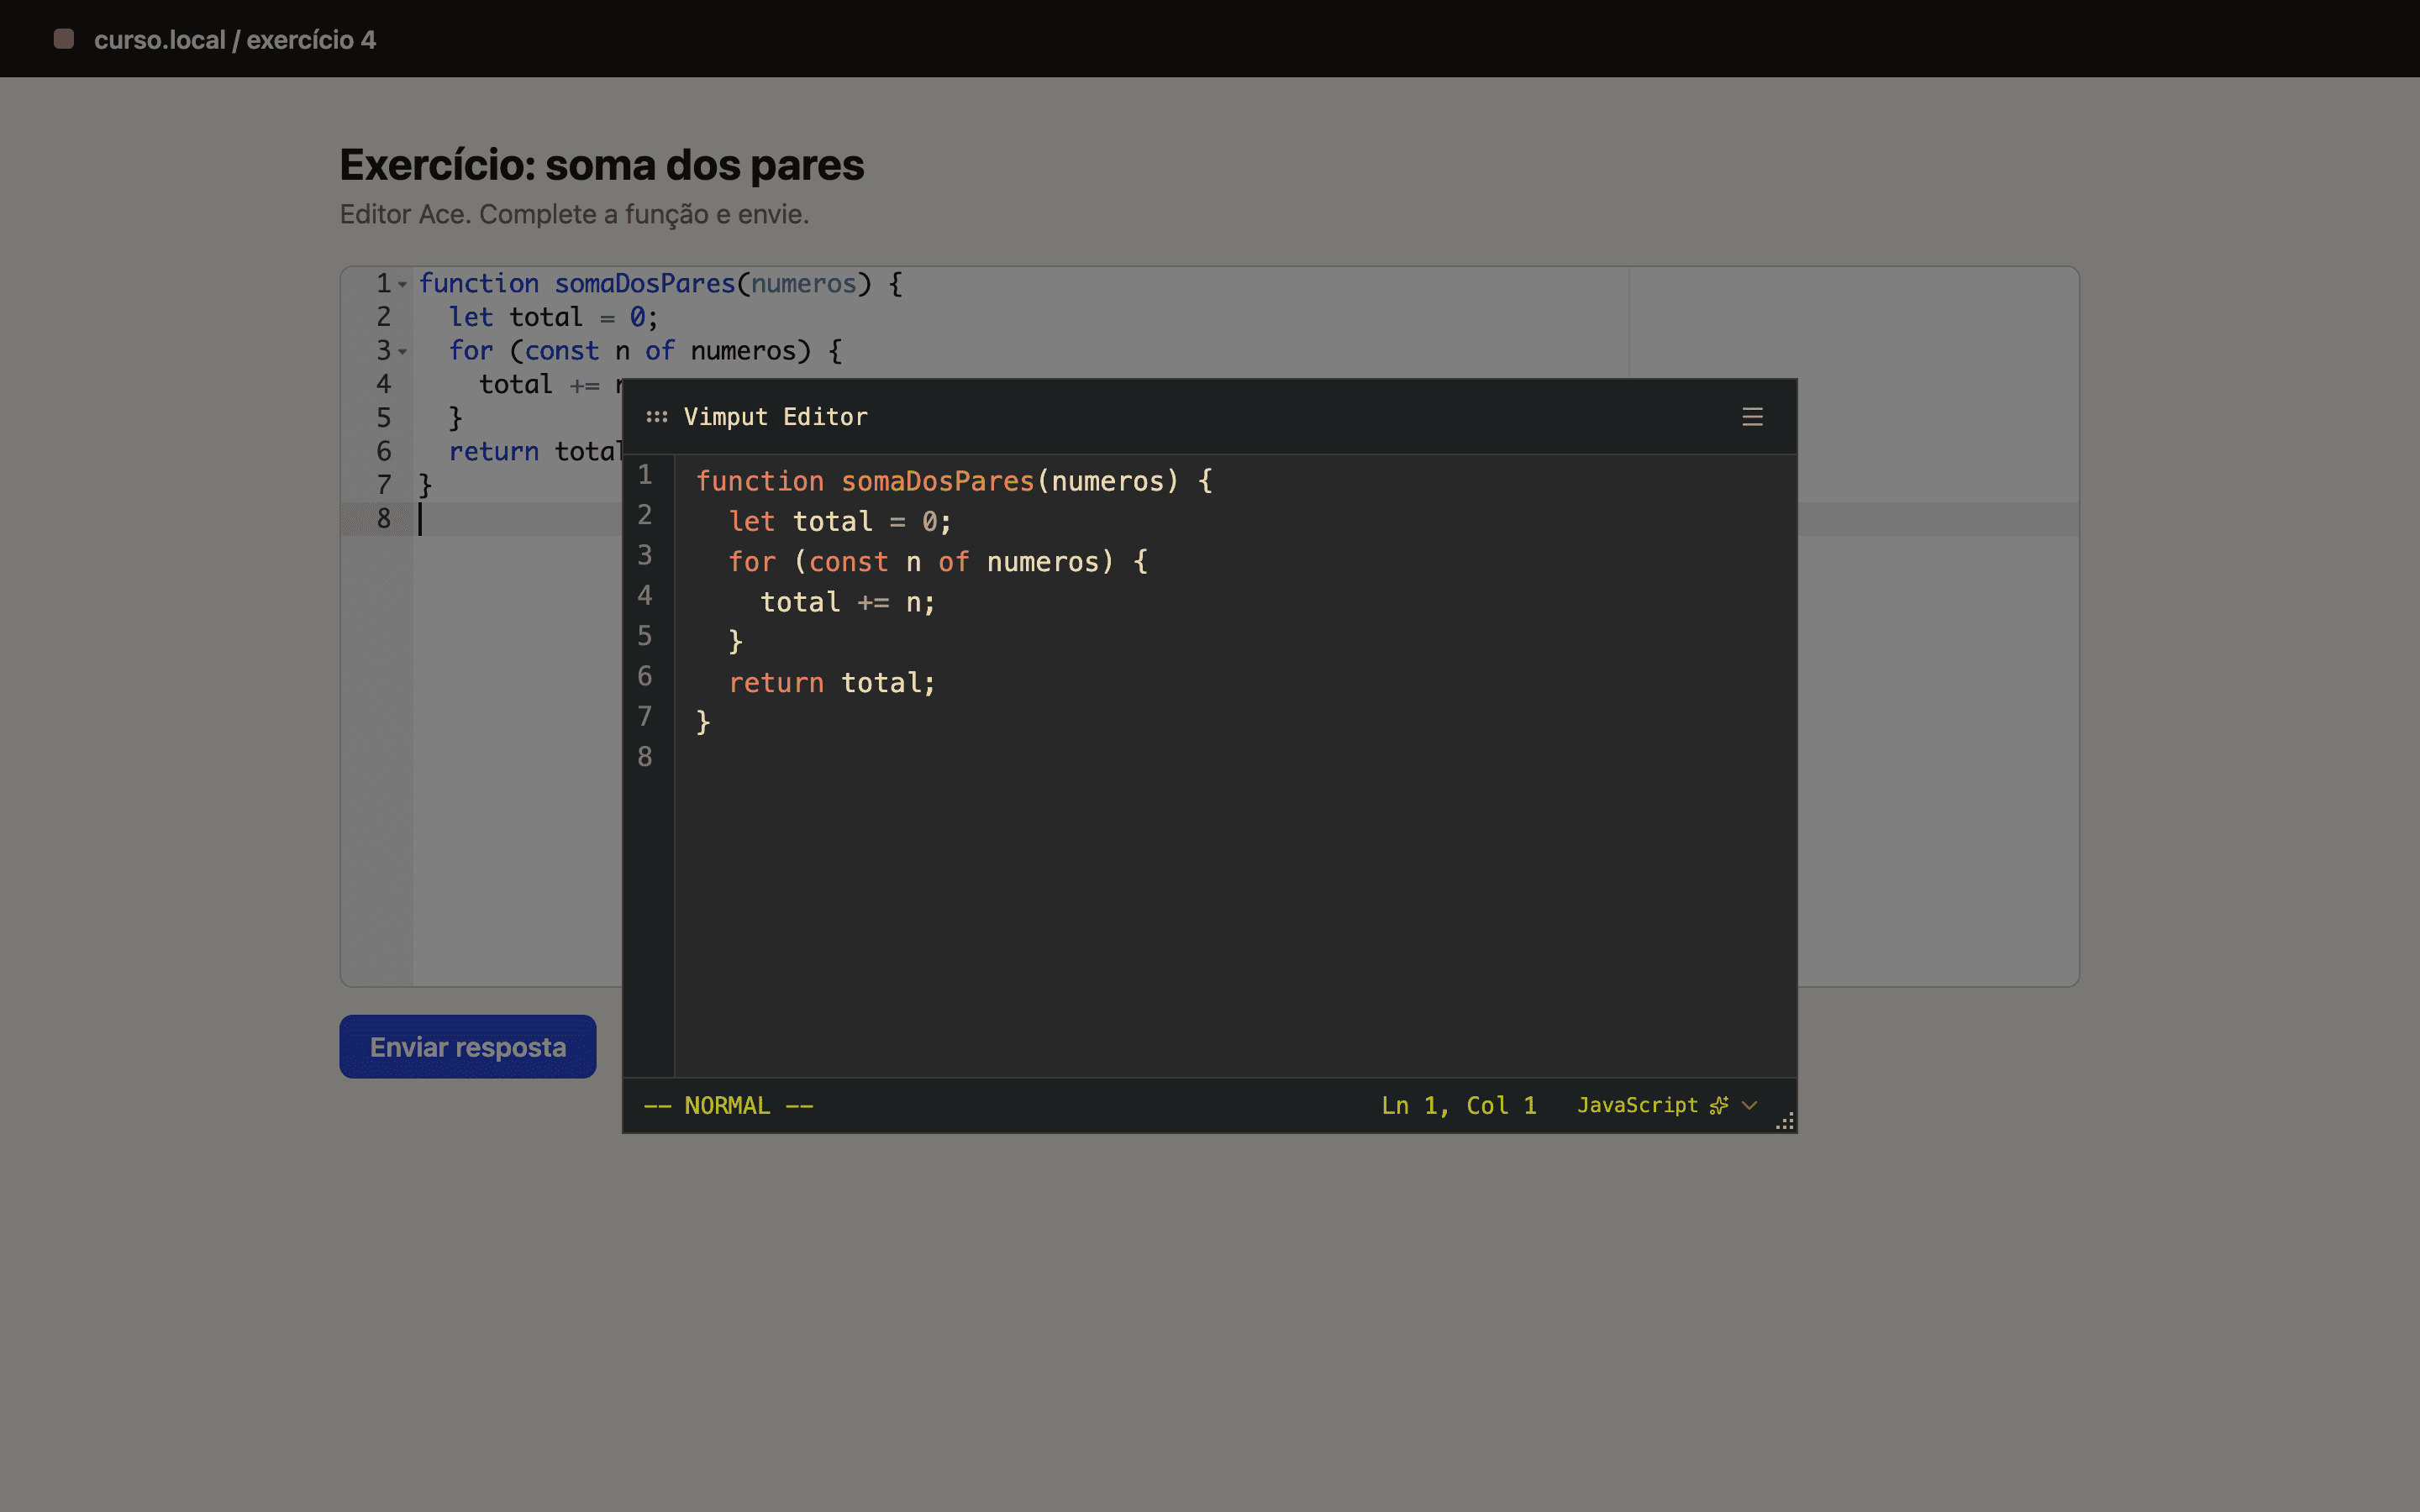Click the closing brace on Ace line 7

425,486
